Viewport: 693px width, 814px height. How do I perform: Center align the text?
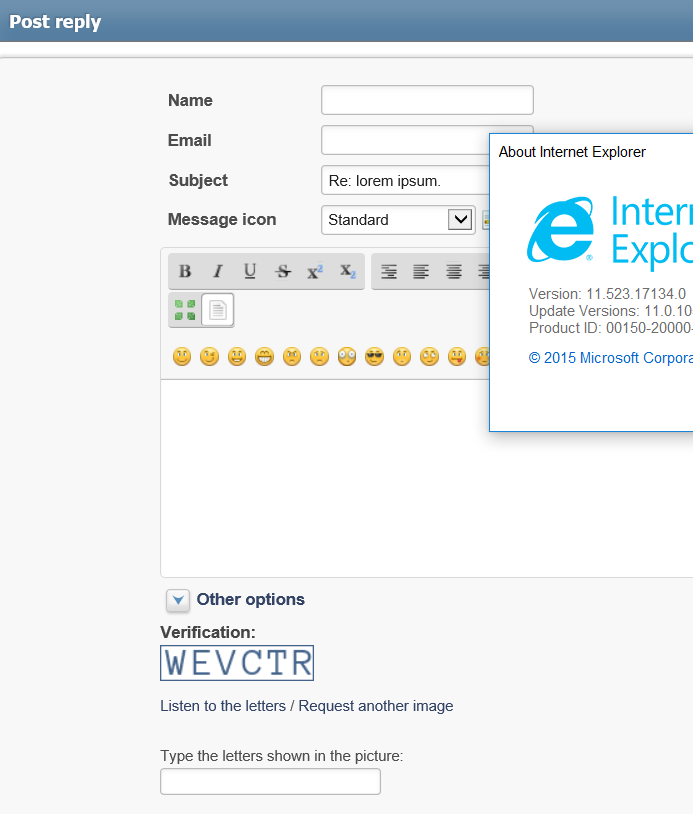[x=454, y=271]
